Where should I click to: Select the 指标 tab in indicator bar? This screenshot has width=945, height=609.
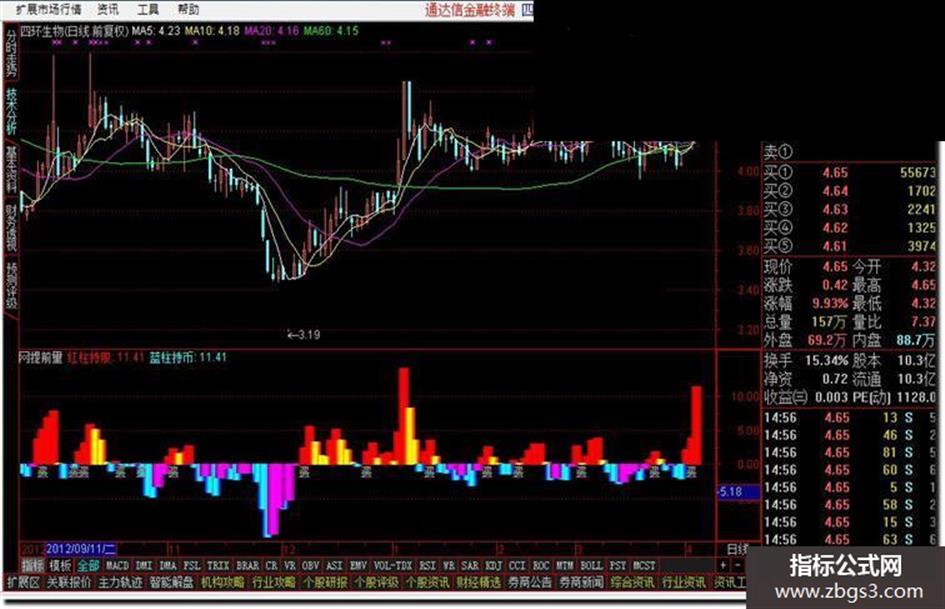[33, 566]
